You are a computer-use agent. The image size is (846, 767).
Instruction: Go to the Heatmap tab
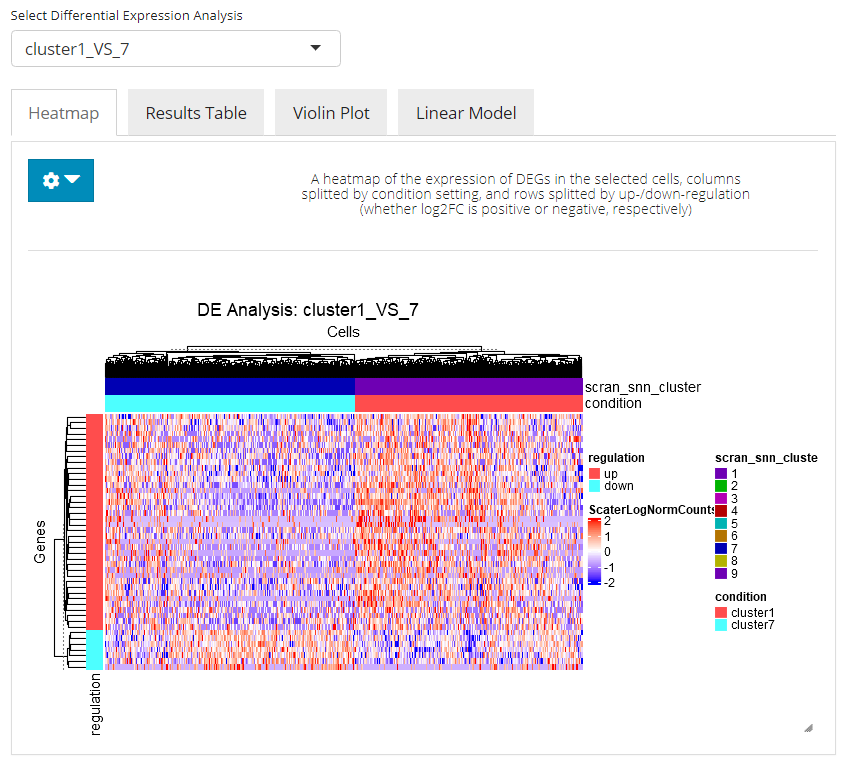pos(64,113)
